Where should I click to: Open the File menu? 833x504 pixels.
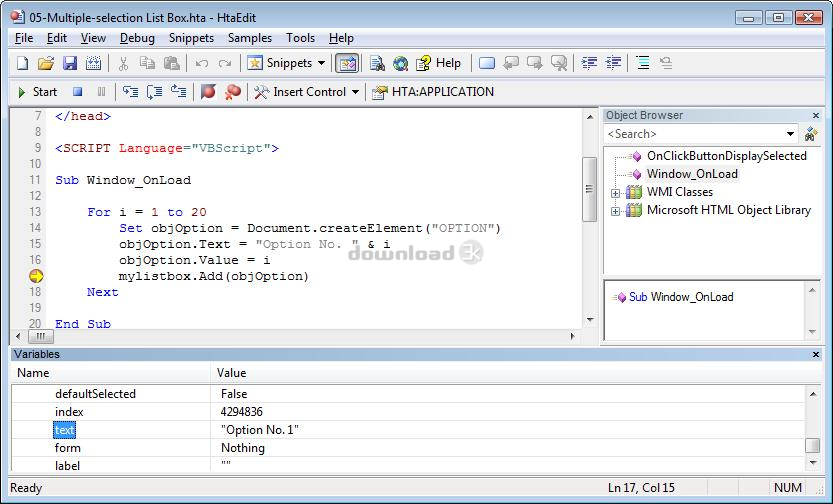pyautogui.click(x=24, y=38)
